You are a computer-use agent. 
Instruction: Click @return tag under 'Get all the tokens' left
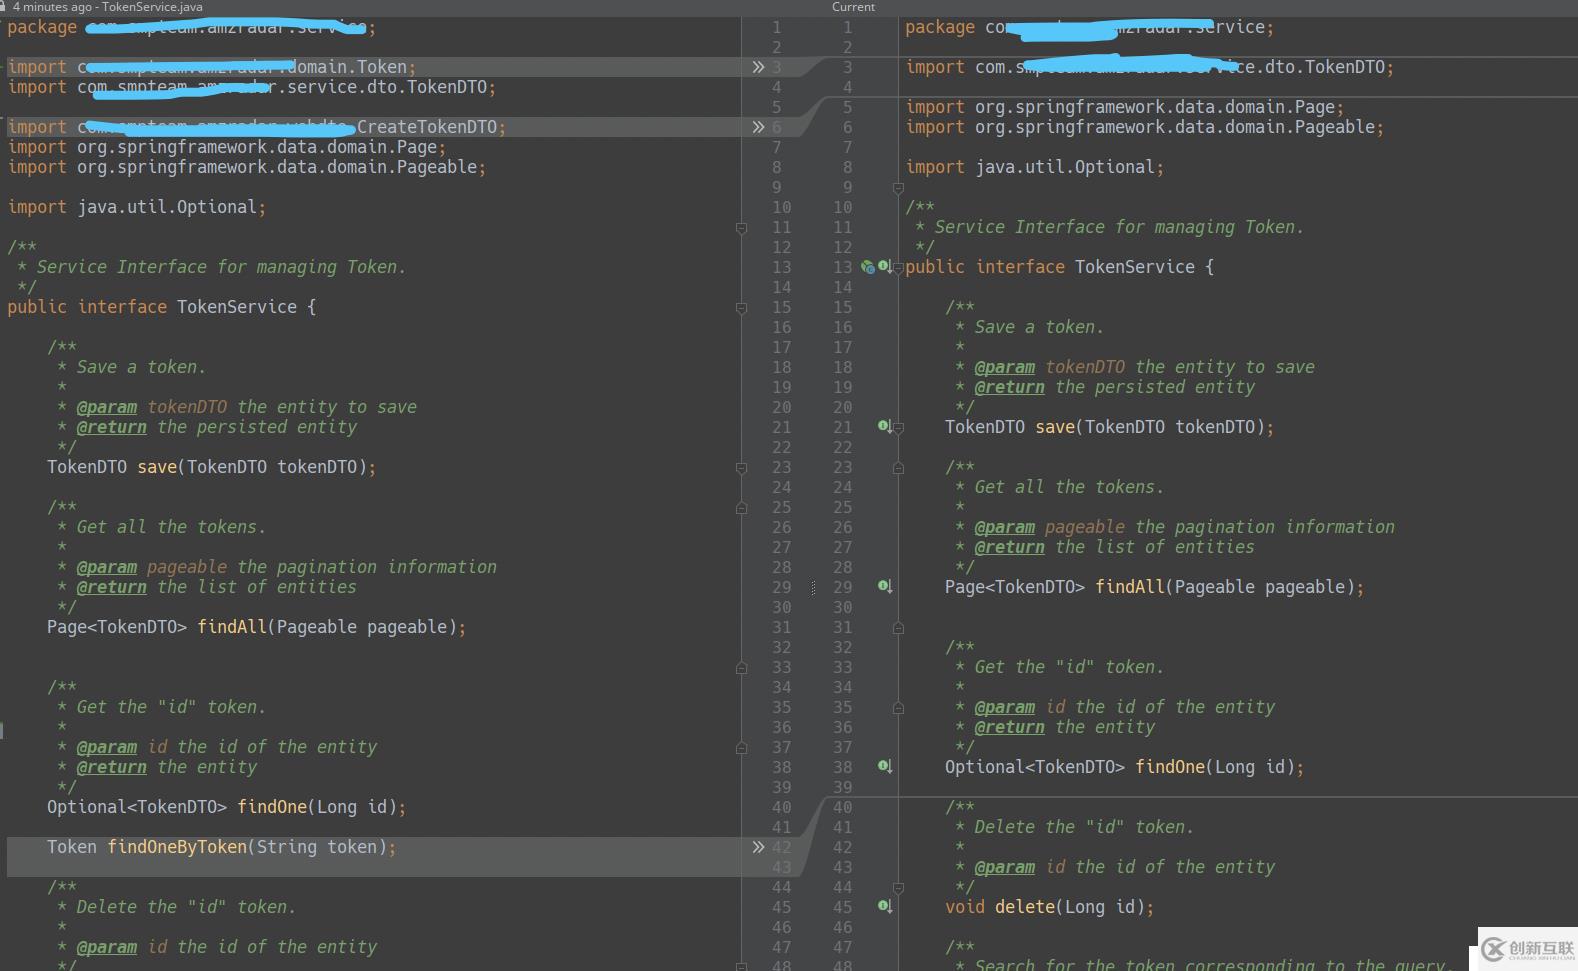click(111, 587)
